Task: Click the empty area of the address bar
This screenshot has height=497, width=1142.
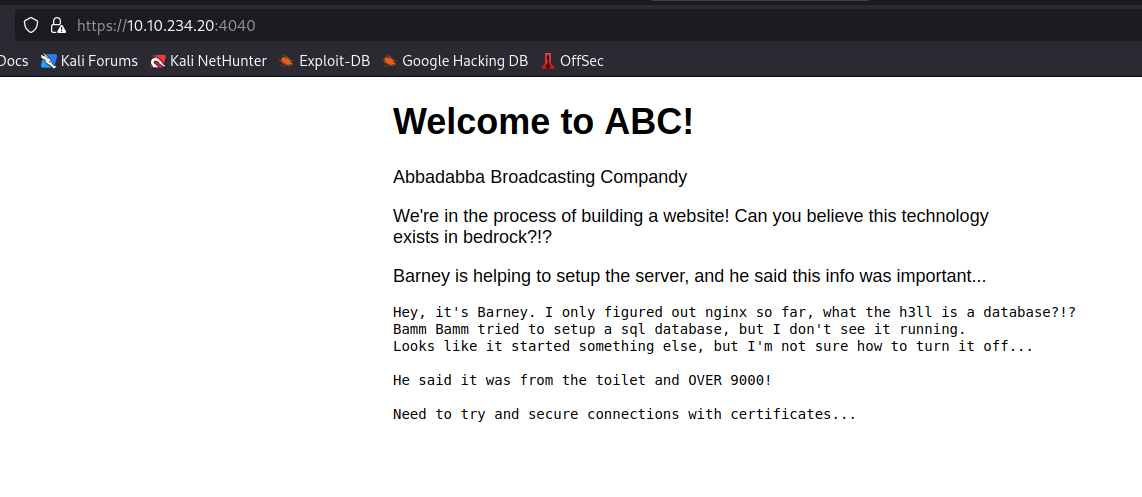Action: tap(700, 25)
